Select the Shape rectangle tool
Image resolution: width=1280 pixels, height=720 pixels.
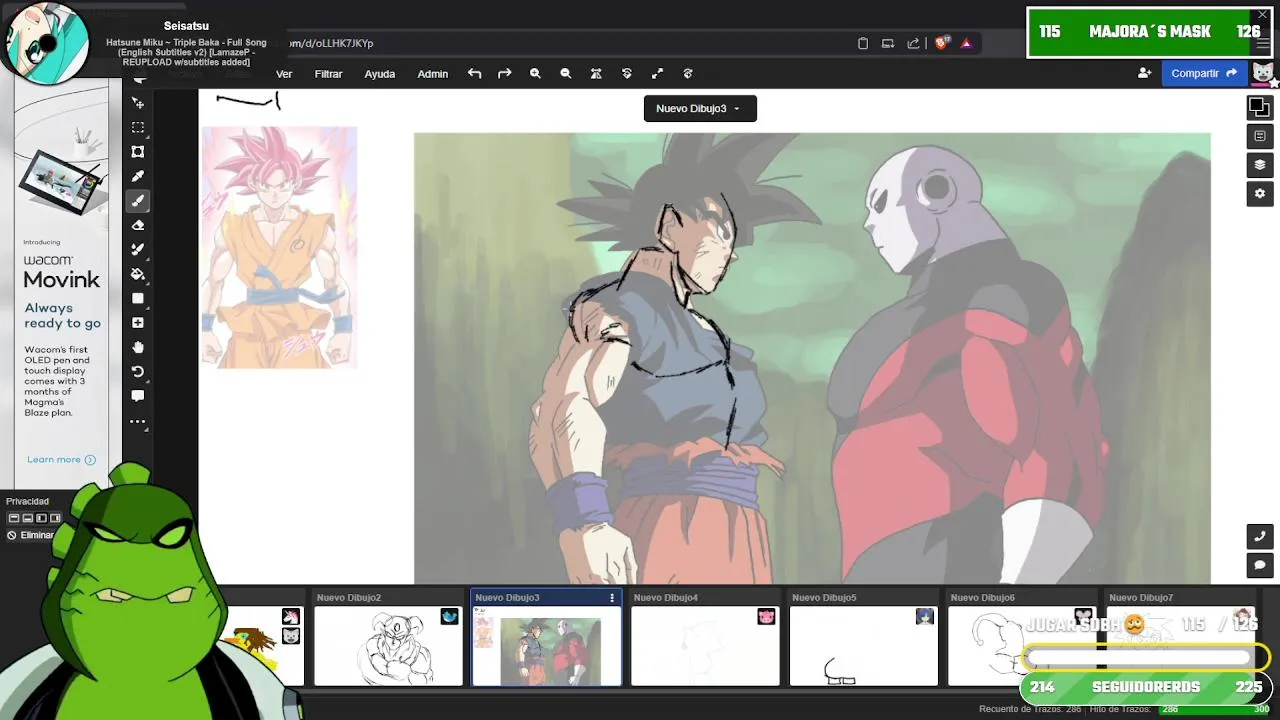(x=138, y=298)
